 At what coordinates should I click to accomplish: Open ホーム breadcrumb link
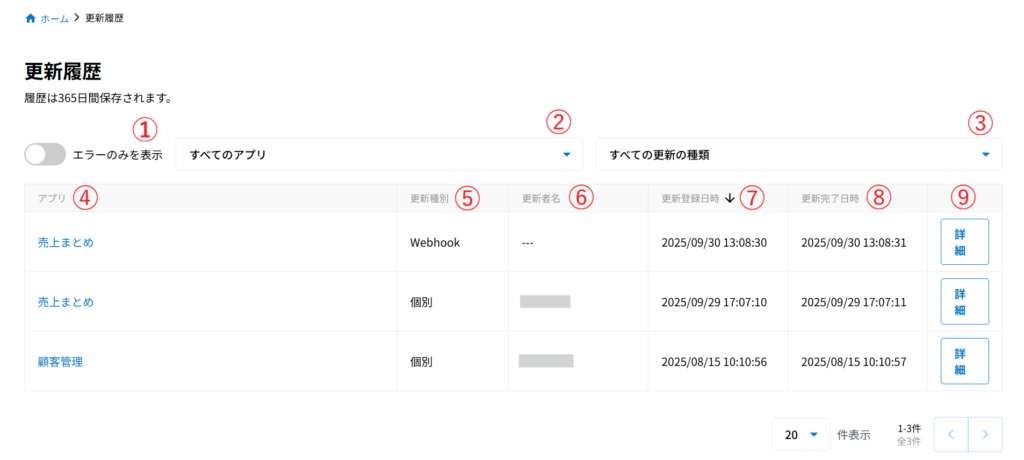(x=55, y=18)
